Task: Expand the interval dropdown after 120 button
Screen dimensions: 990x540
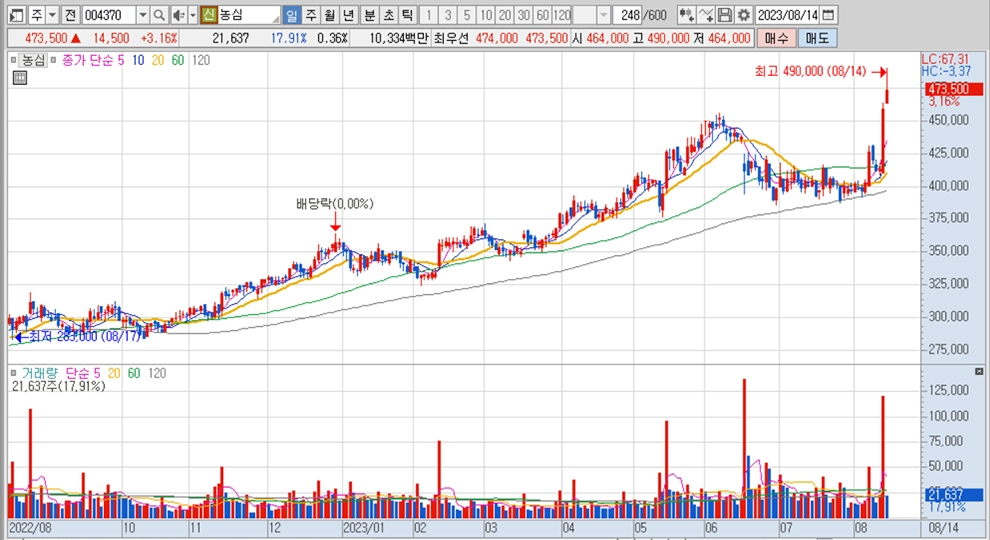Action: (605, 15)
